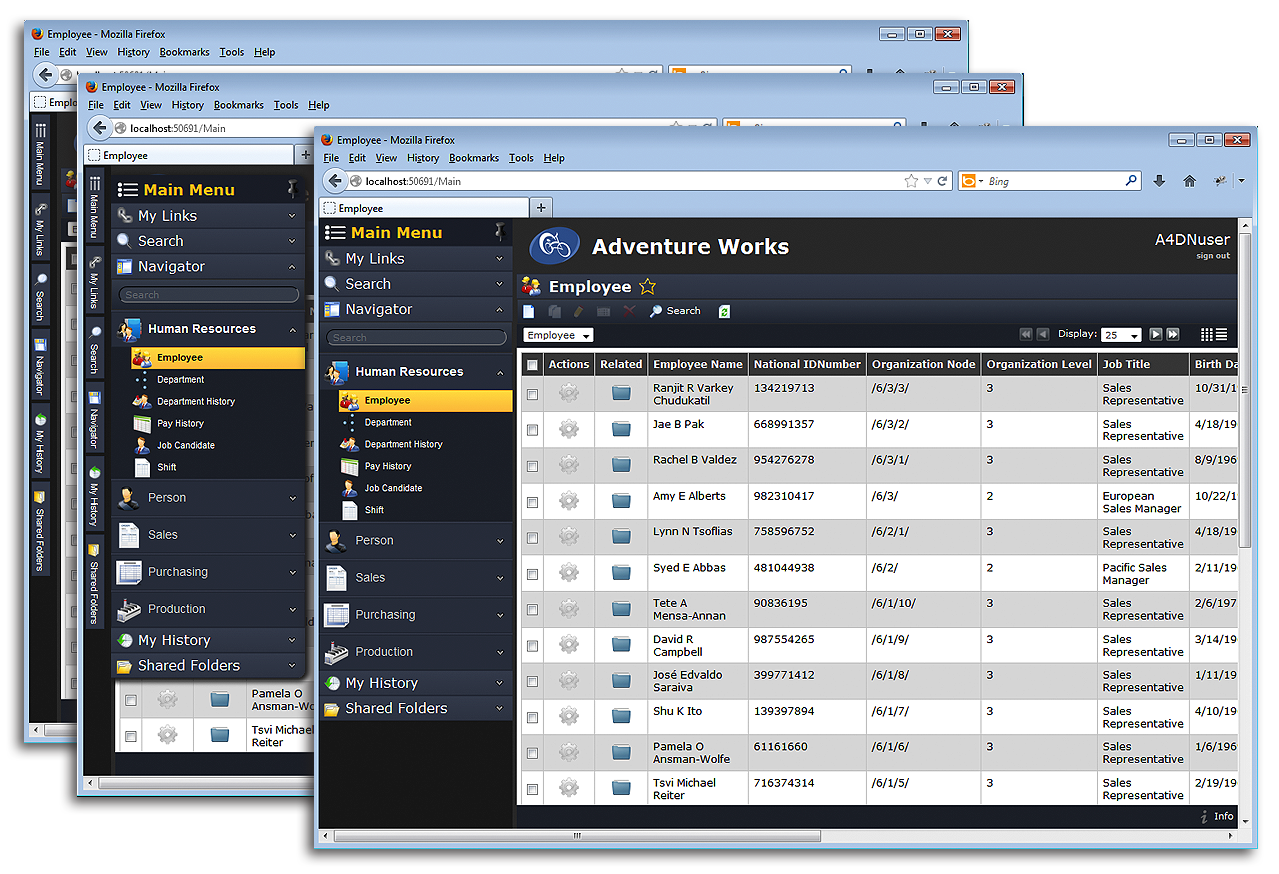Tick checkbox for Syed E Abbas row
The image size is (1279, 874).
[x=532, y=574]
